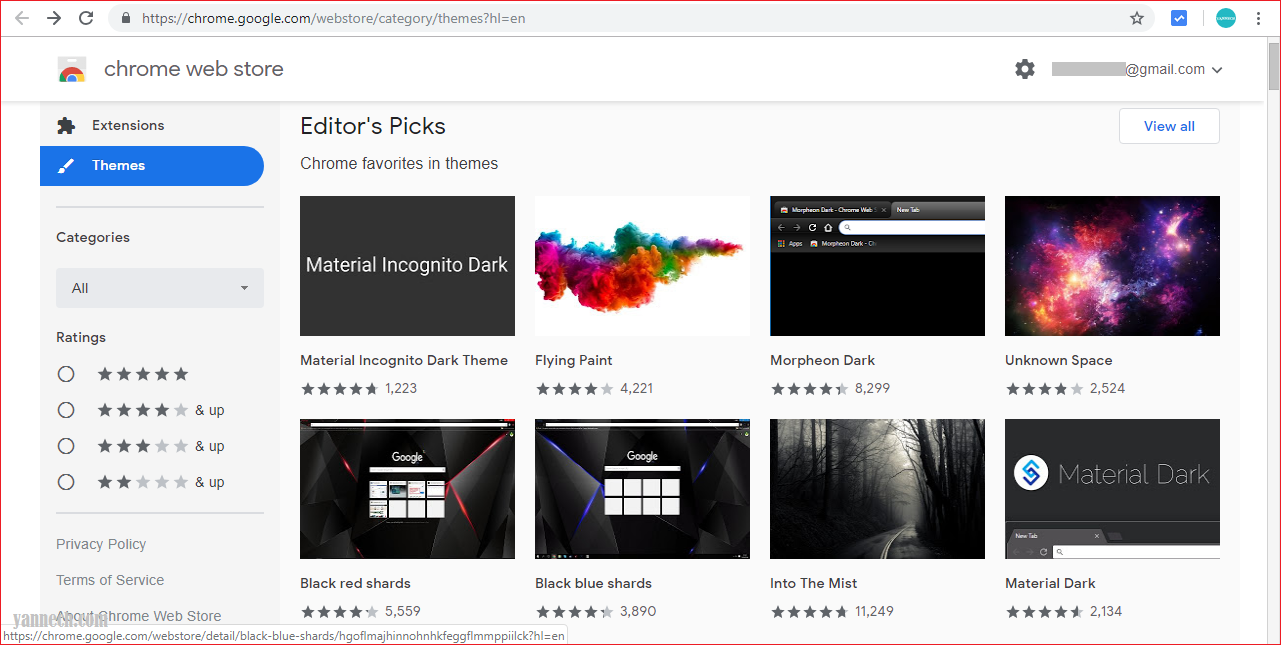
Task: Click the browser back arrow
Action: (21, 17)
